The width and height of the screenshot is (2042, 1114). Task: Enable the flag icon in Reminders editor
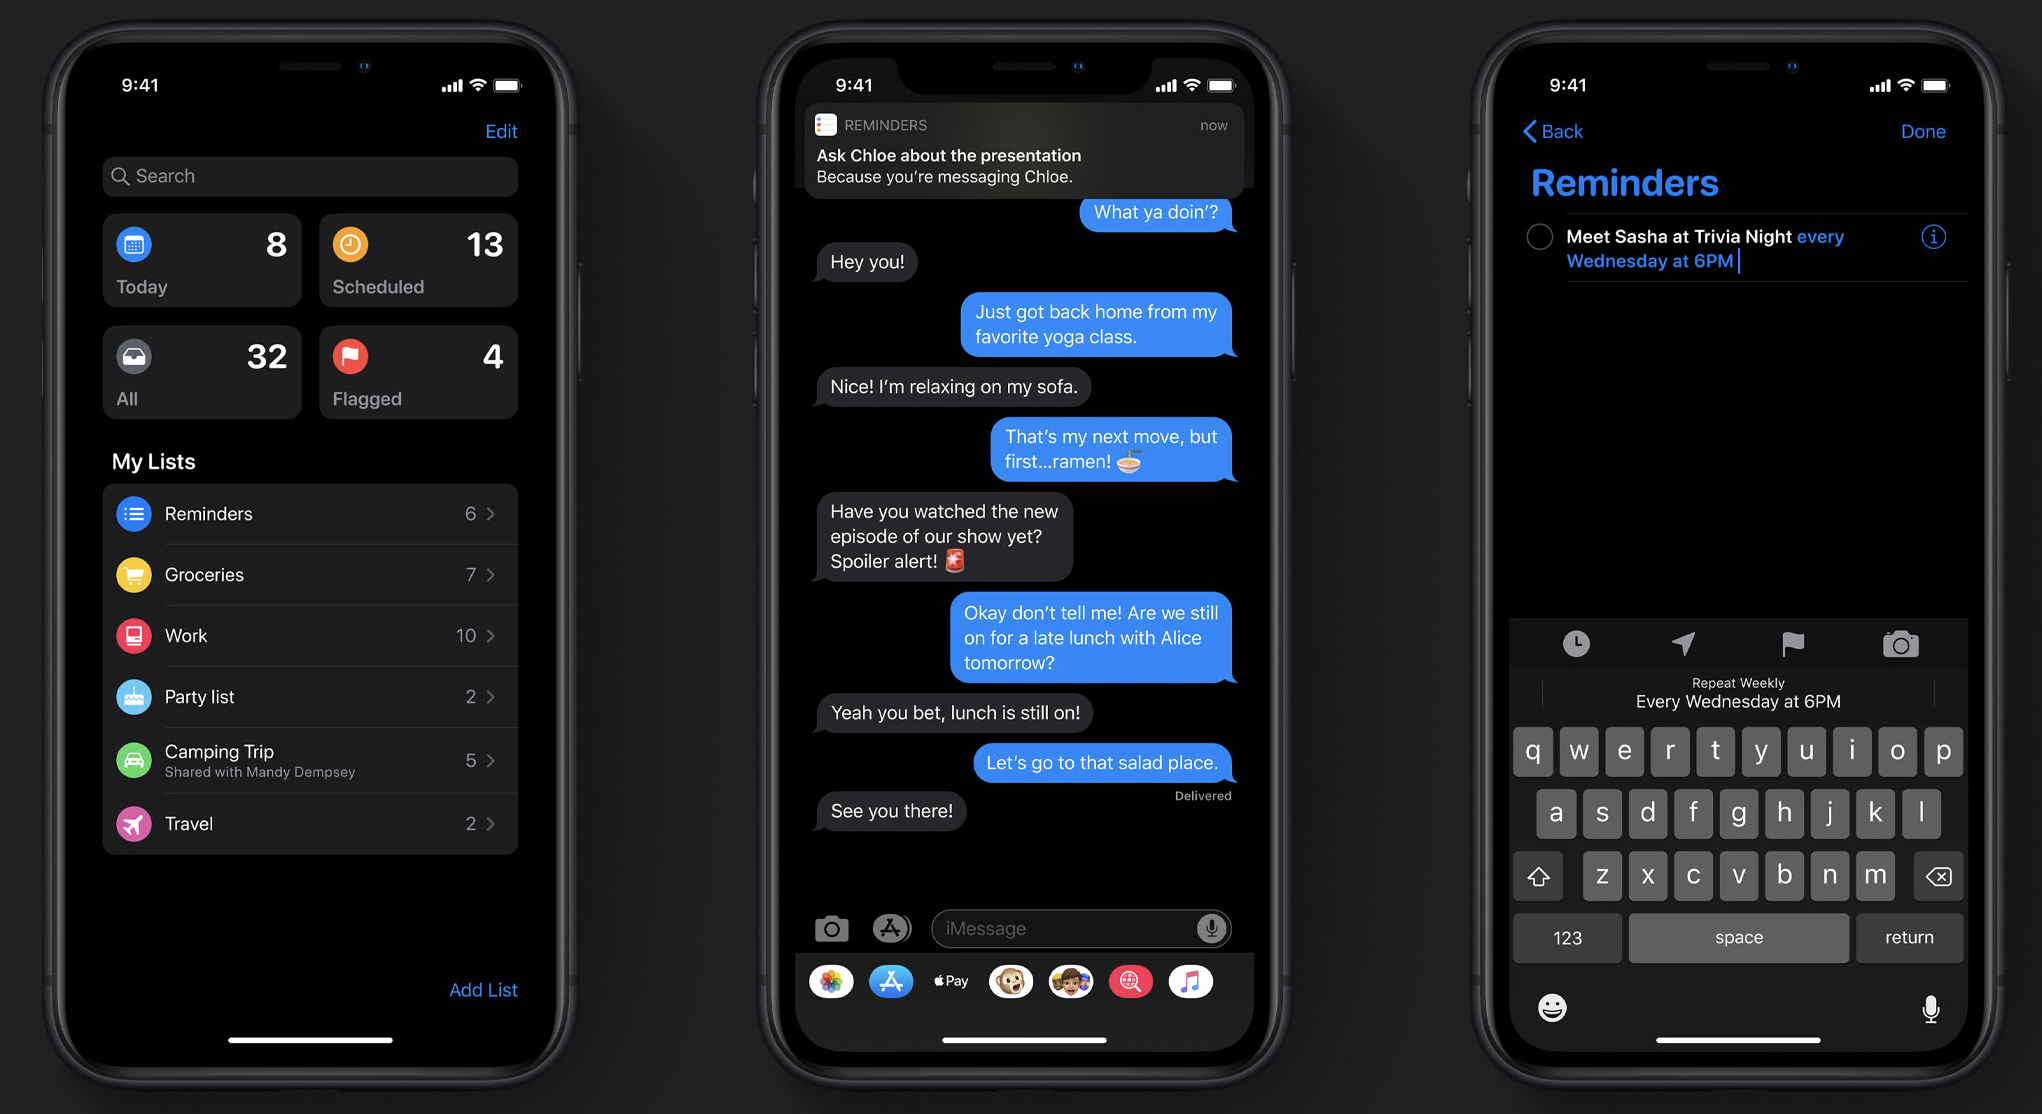pyautogui.click(x=1791, y=642)
